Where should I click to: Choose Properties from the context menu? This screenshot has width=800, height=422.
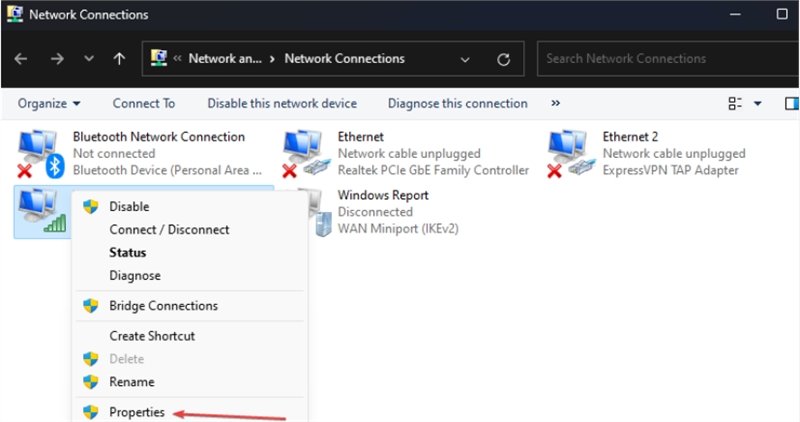137,412
